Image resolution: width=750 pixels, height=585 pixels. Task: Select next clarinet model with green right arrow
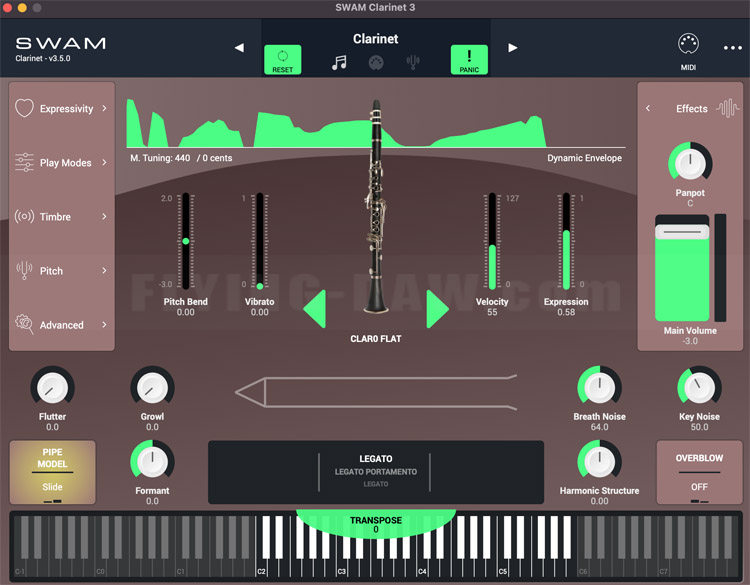click(x=437, y=309)
